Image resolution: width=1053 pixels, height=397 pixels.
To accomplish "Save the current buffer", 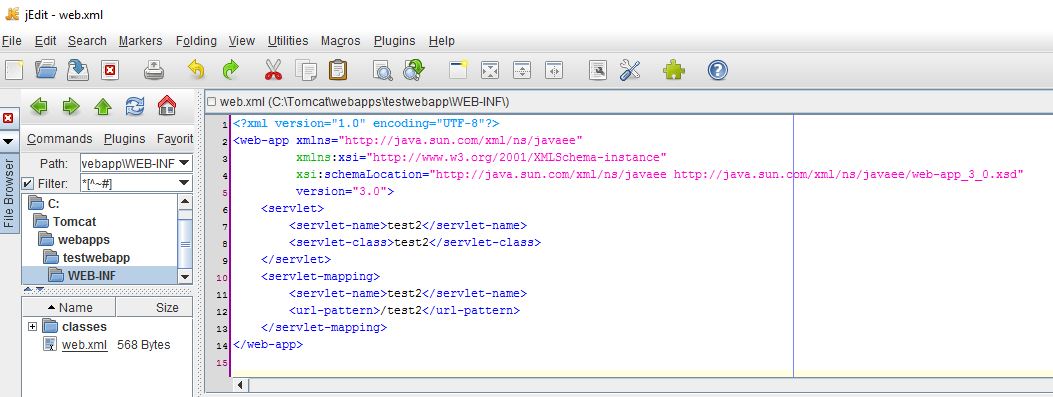I will click(78, 70).
